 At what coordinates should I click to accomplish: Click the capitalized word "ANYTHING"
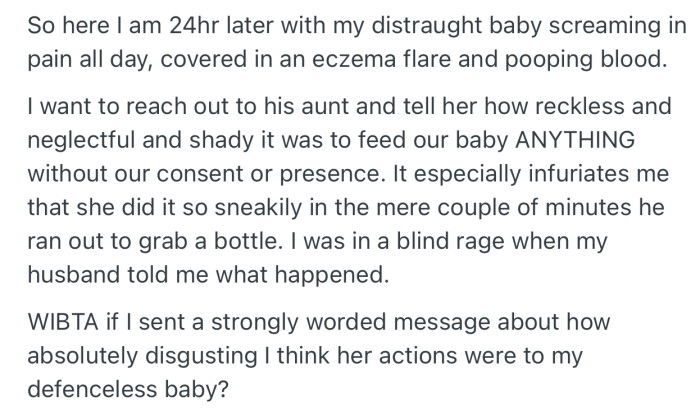575,140
